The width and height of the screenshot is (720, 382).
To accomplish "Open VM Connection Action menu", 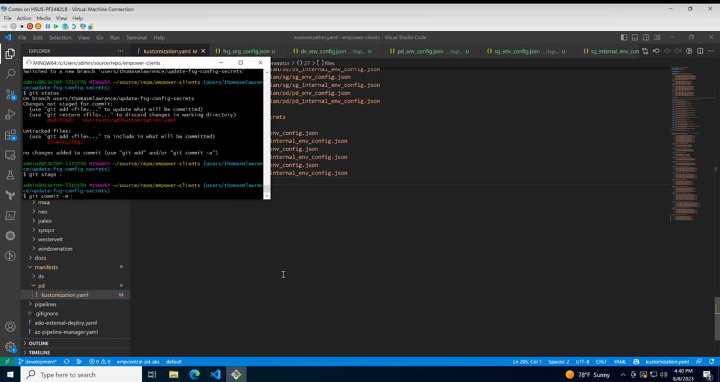I will click(24, 18).
